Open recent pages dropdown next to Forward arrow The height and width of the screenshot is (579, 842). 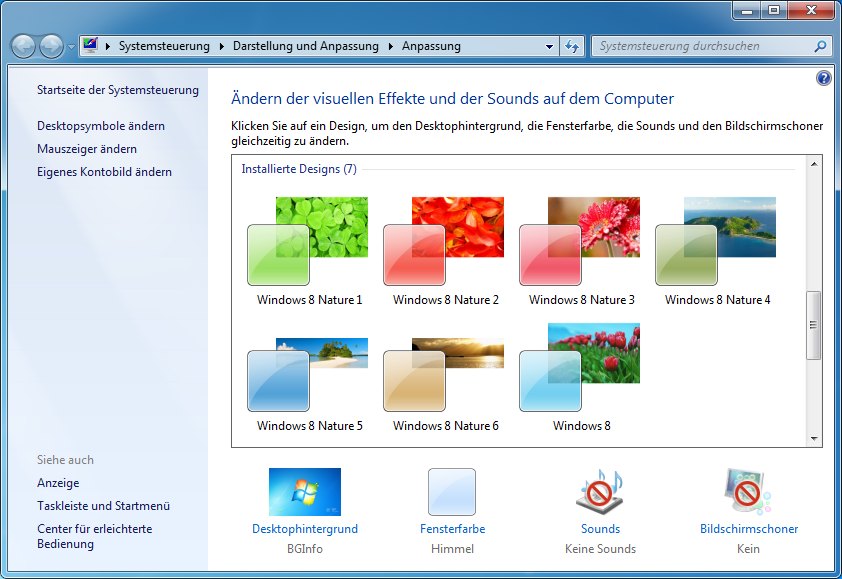[x=71, y=47]
